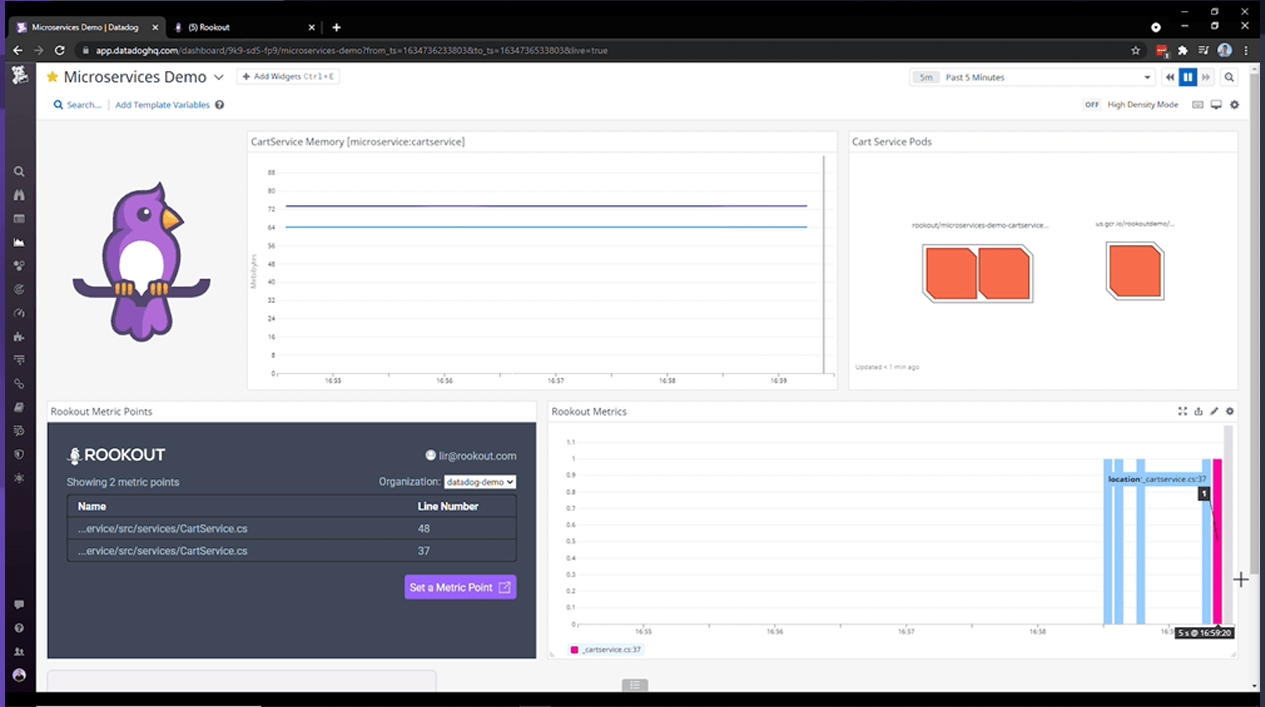Click the Chrome address bar URL

pyautogui.click(x=351, y=50)
